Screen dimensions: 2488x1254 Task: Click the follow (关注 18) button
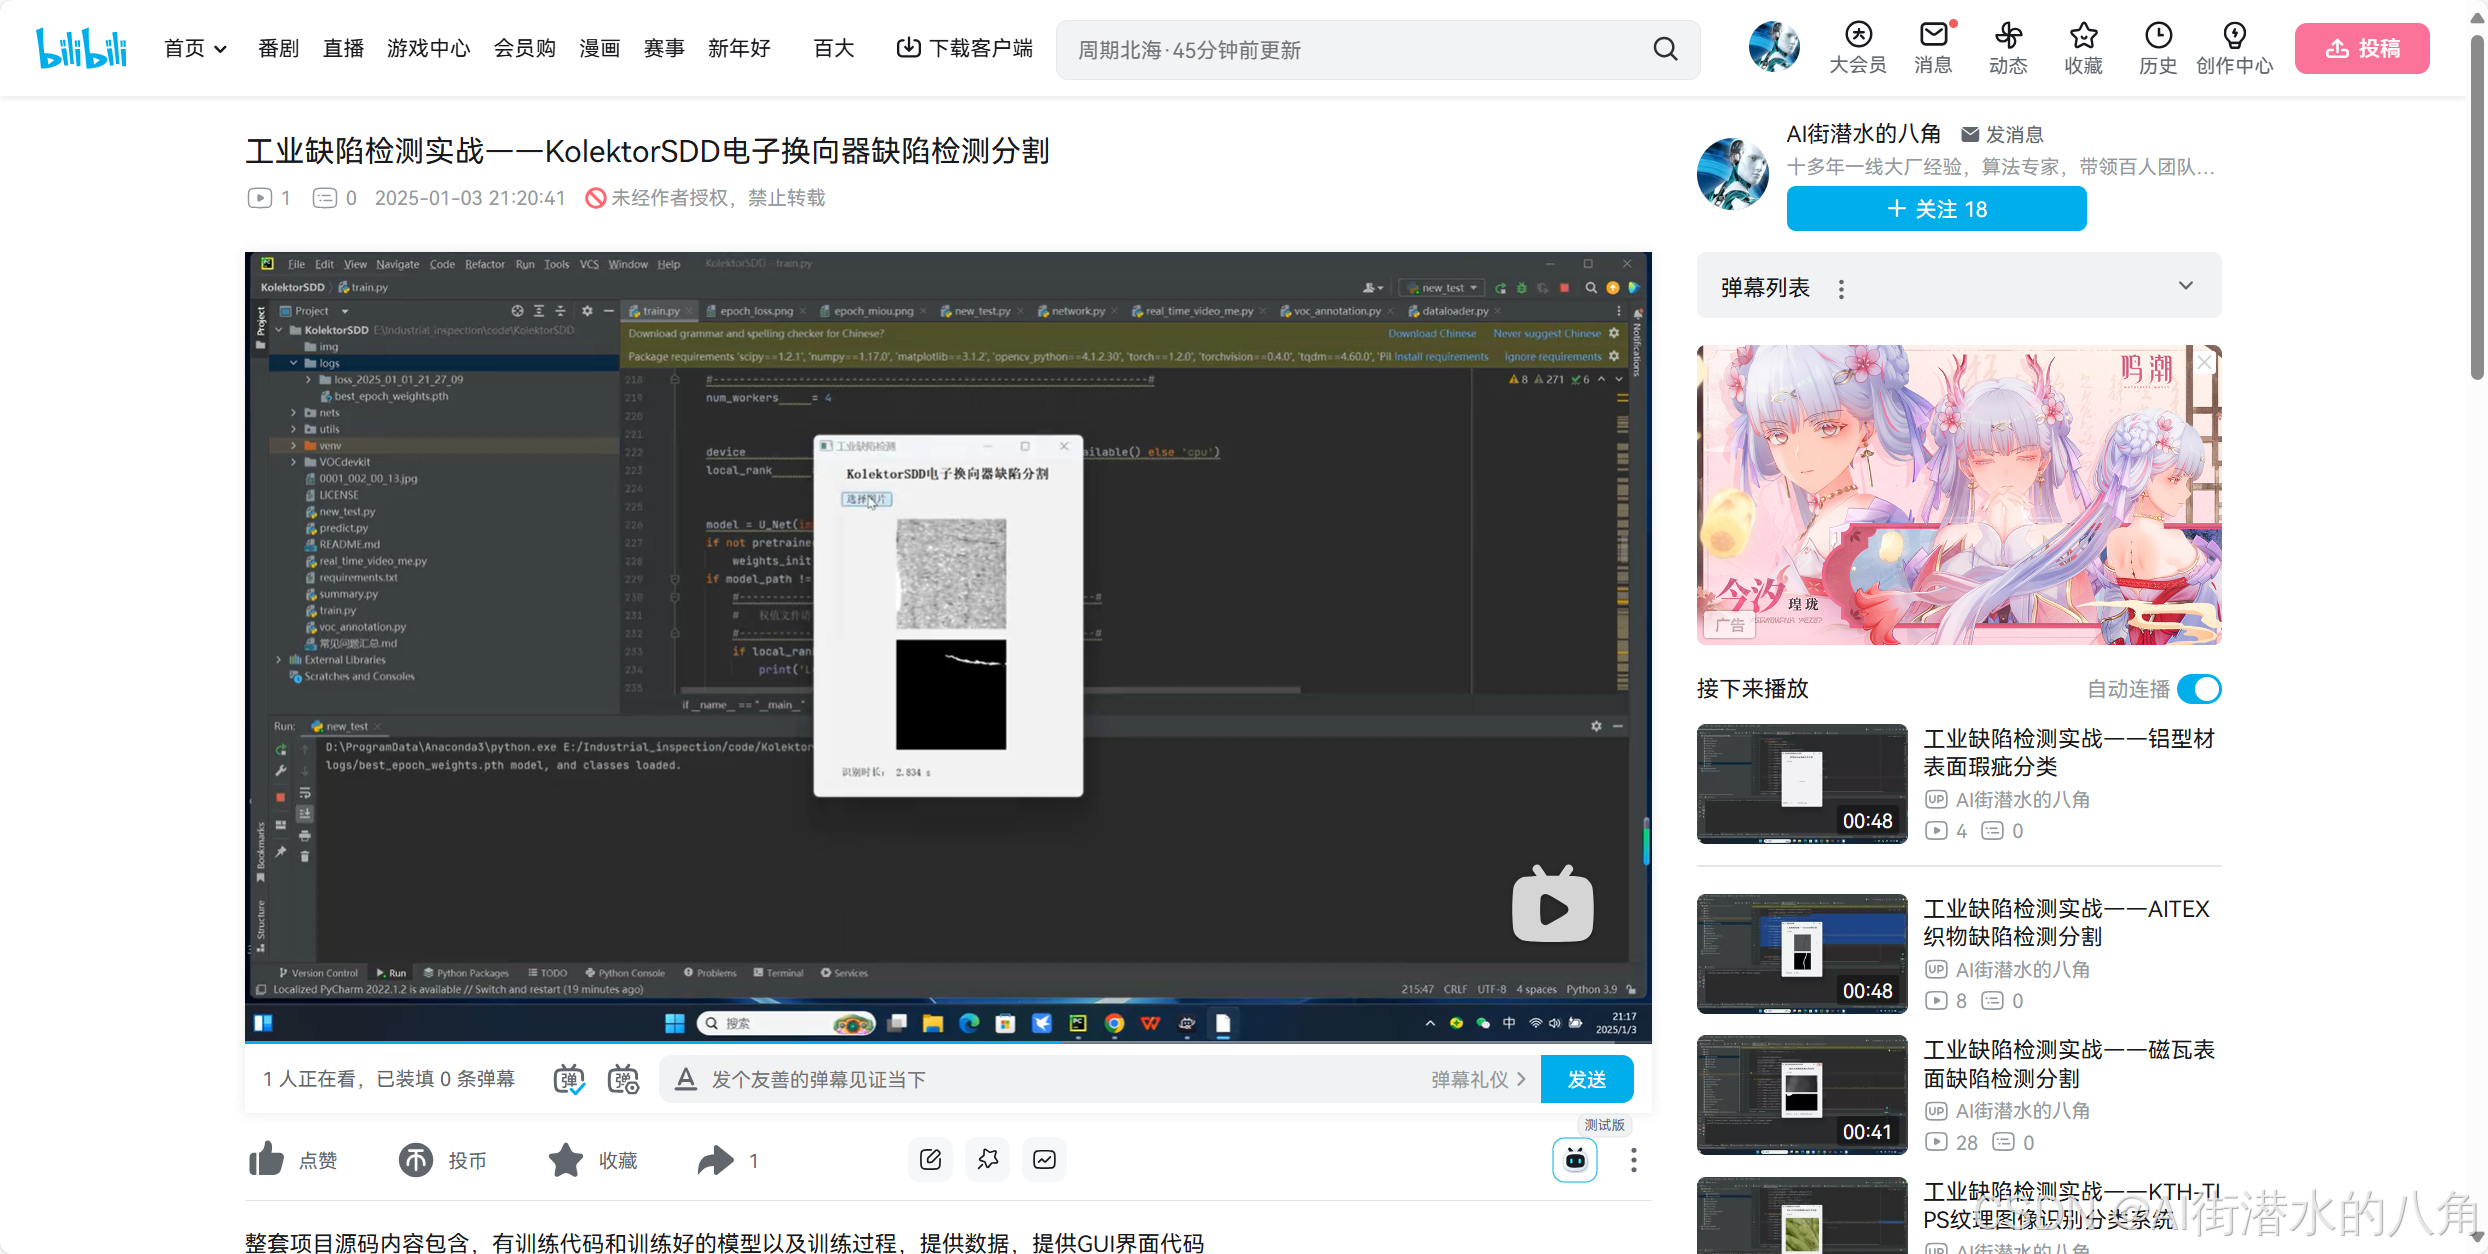1936,209
